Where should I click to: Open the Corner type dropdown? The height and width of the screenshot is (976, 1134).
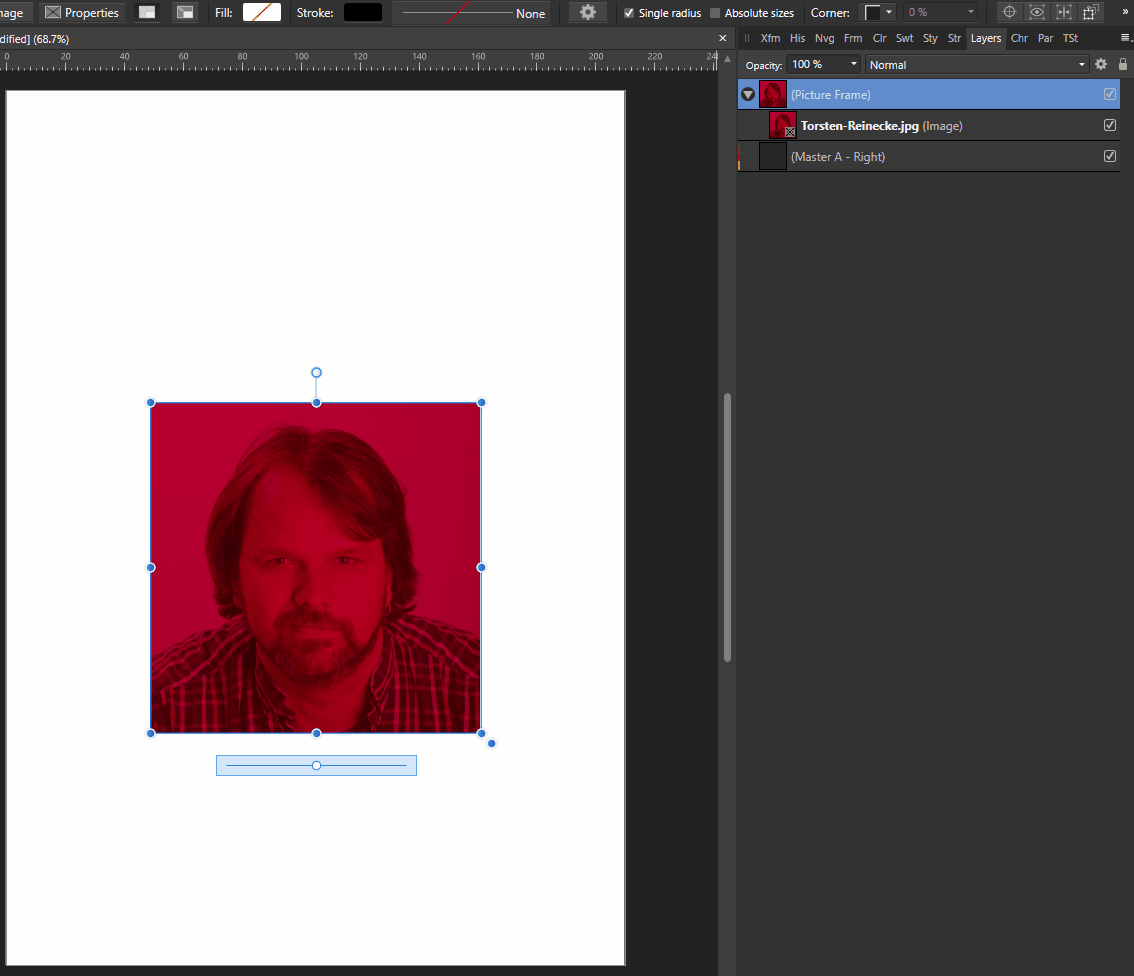coord(879,13)
